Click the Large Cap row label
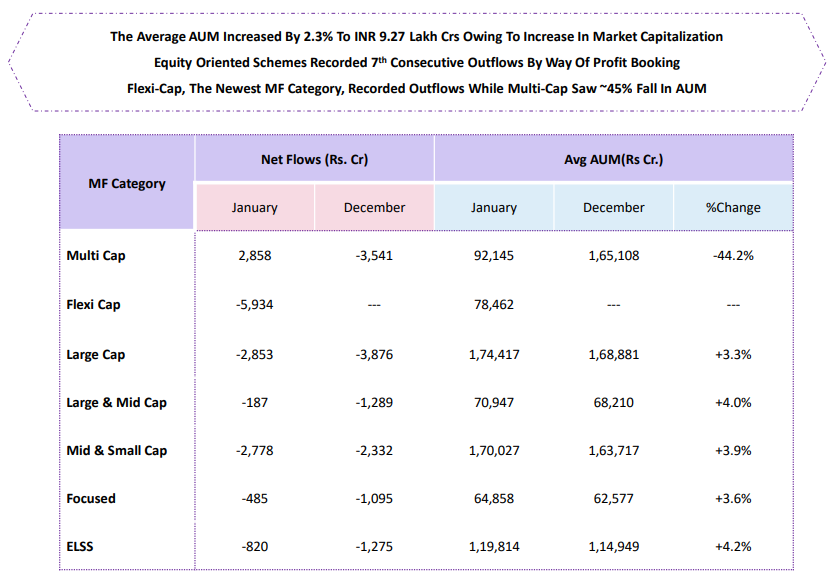This screenshot has width=840, height=581. [x=96, y=354]
